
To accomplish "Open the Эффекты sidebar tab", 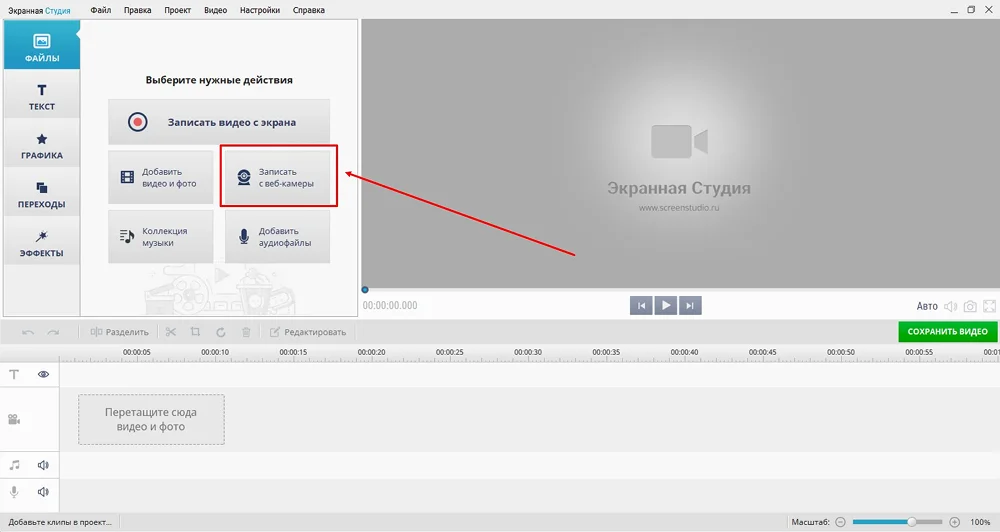I will pos(42,243).
